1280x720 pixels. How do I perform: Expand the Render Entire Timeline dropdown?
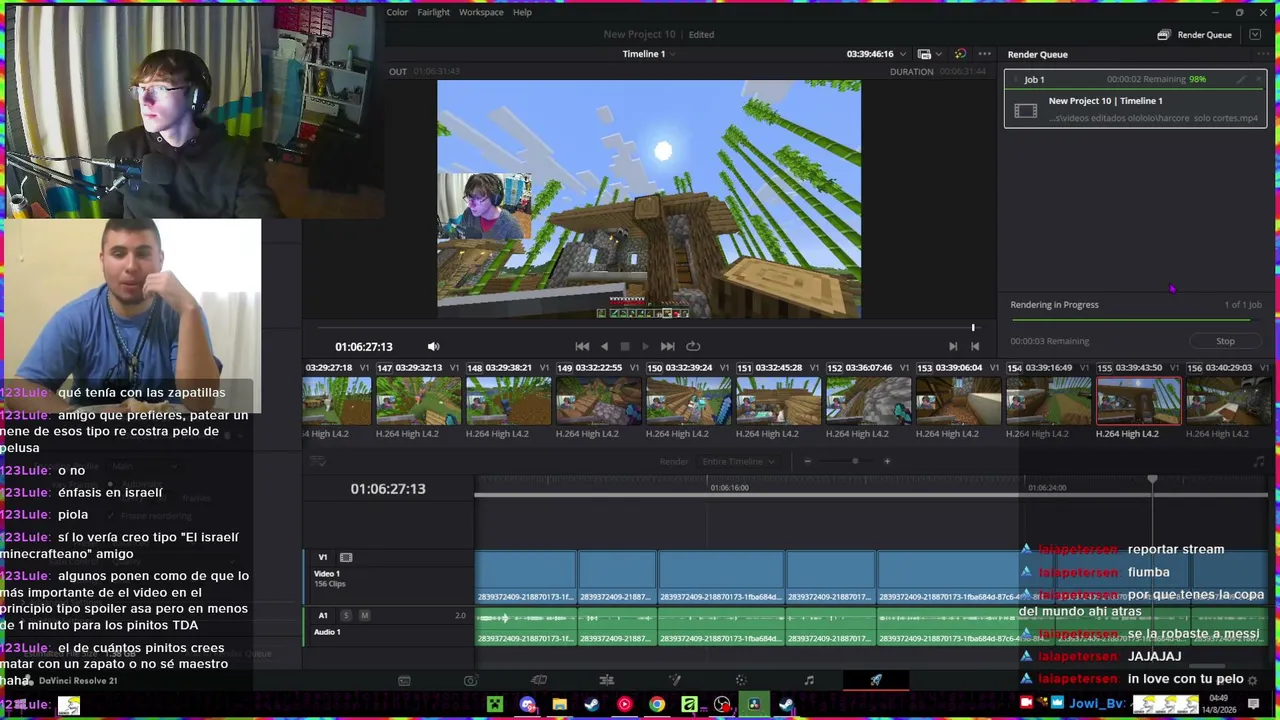739,461
